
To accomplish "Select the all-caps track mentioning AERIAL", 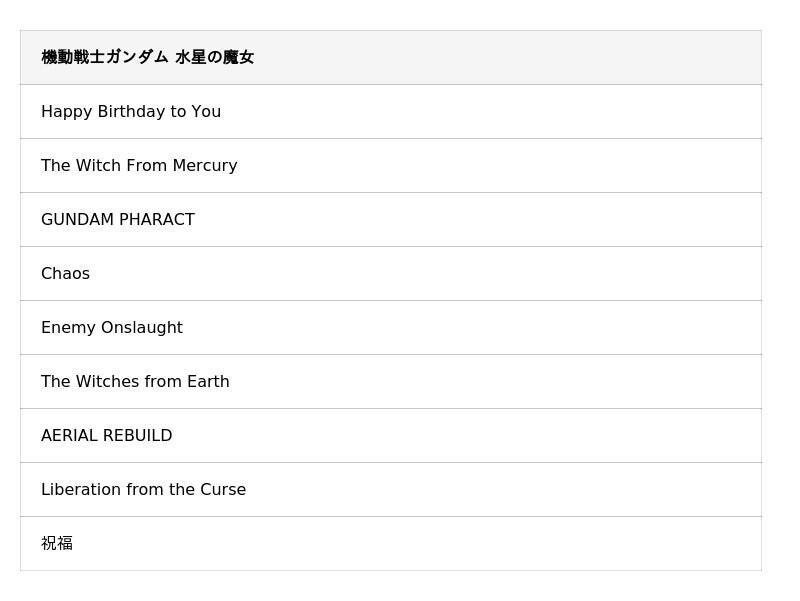I will tap(107, 436).
